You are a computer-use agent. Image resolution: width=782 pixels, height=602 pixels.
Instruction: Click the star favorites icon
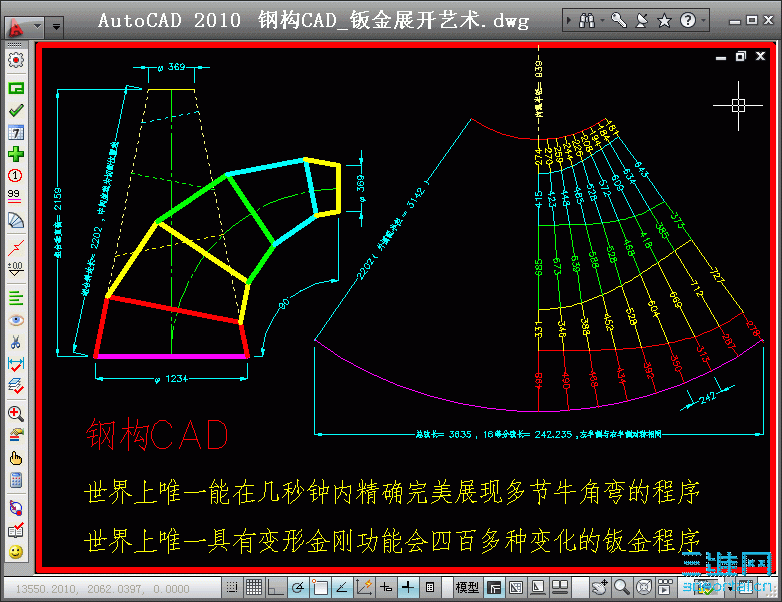coord(664,21)
